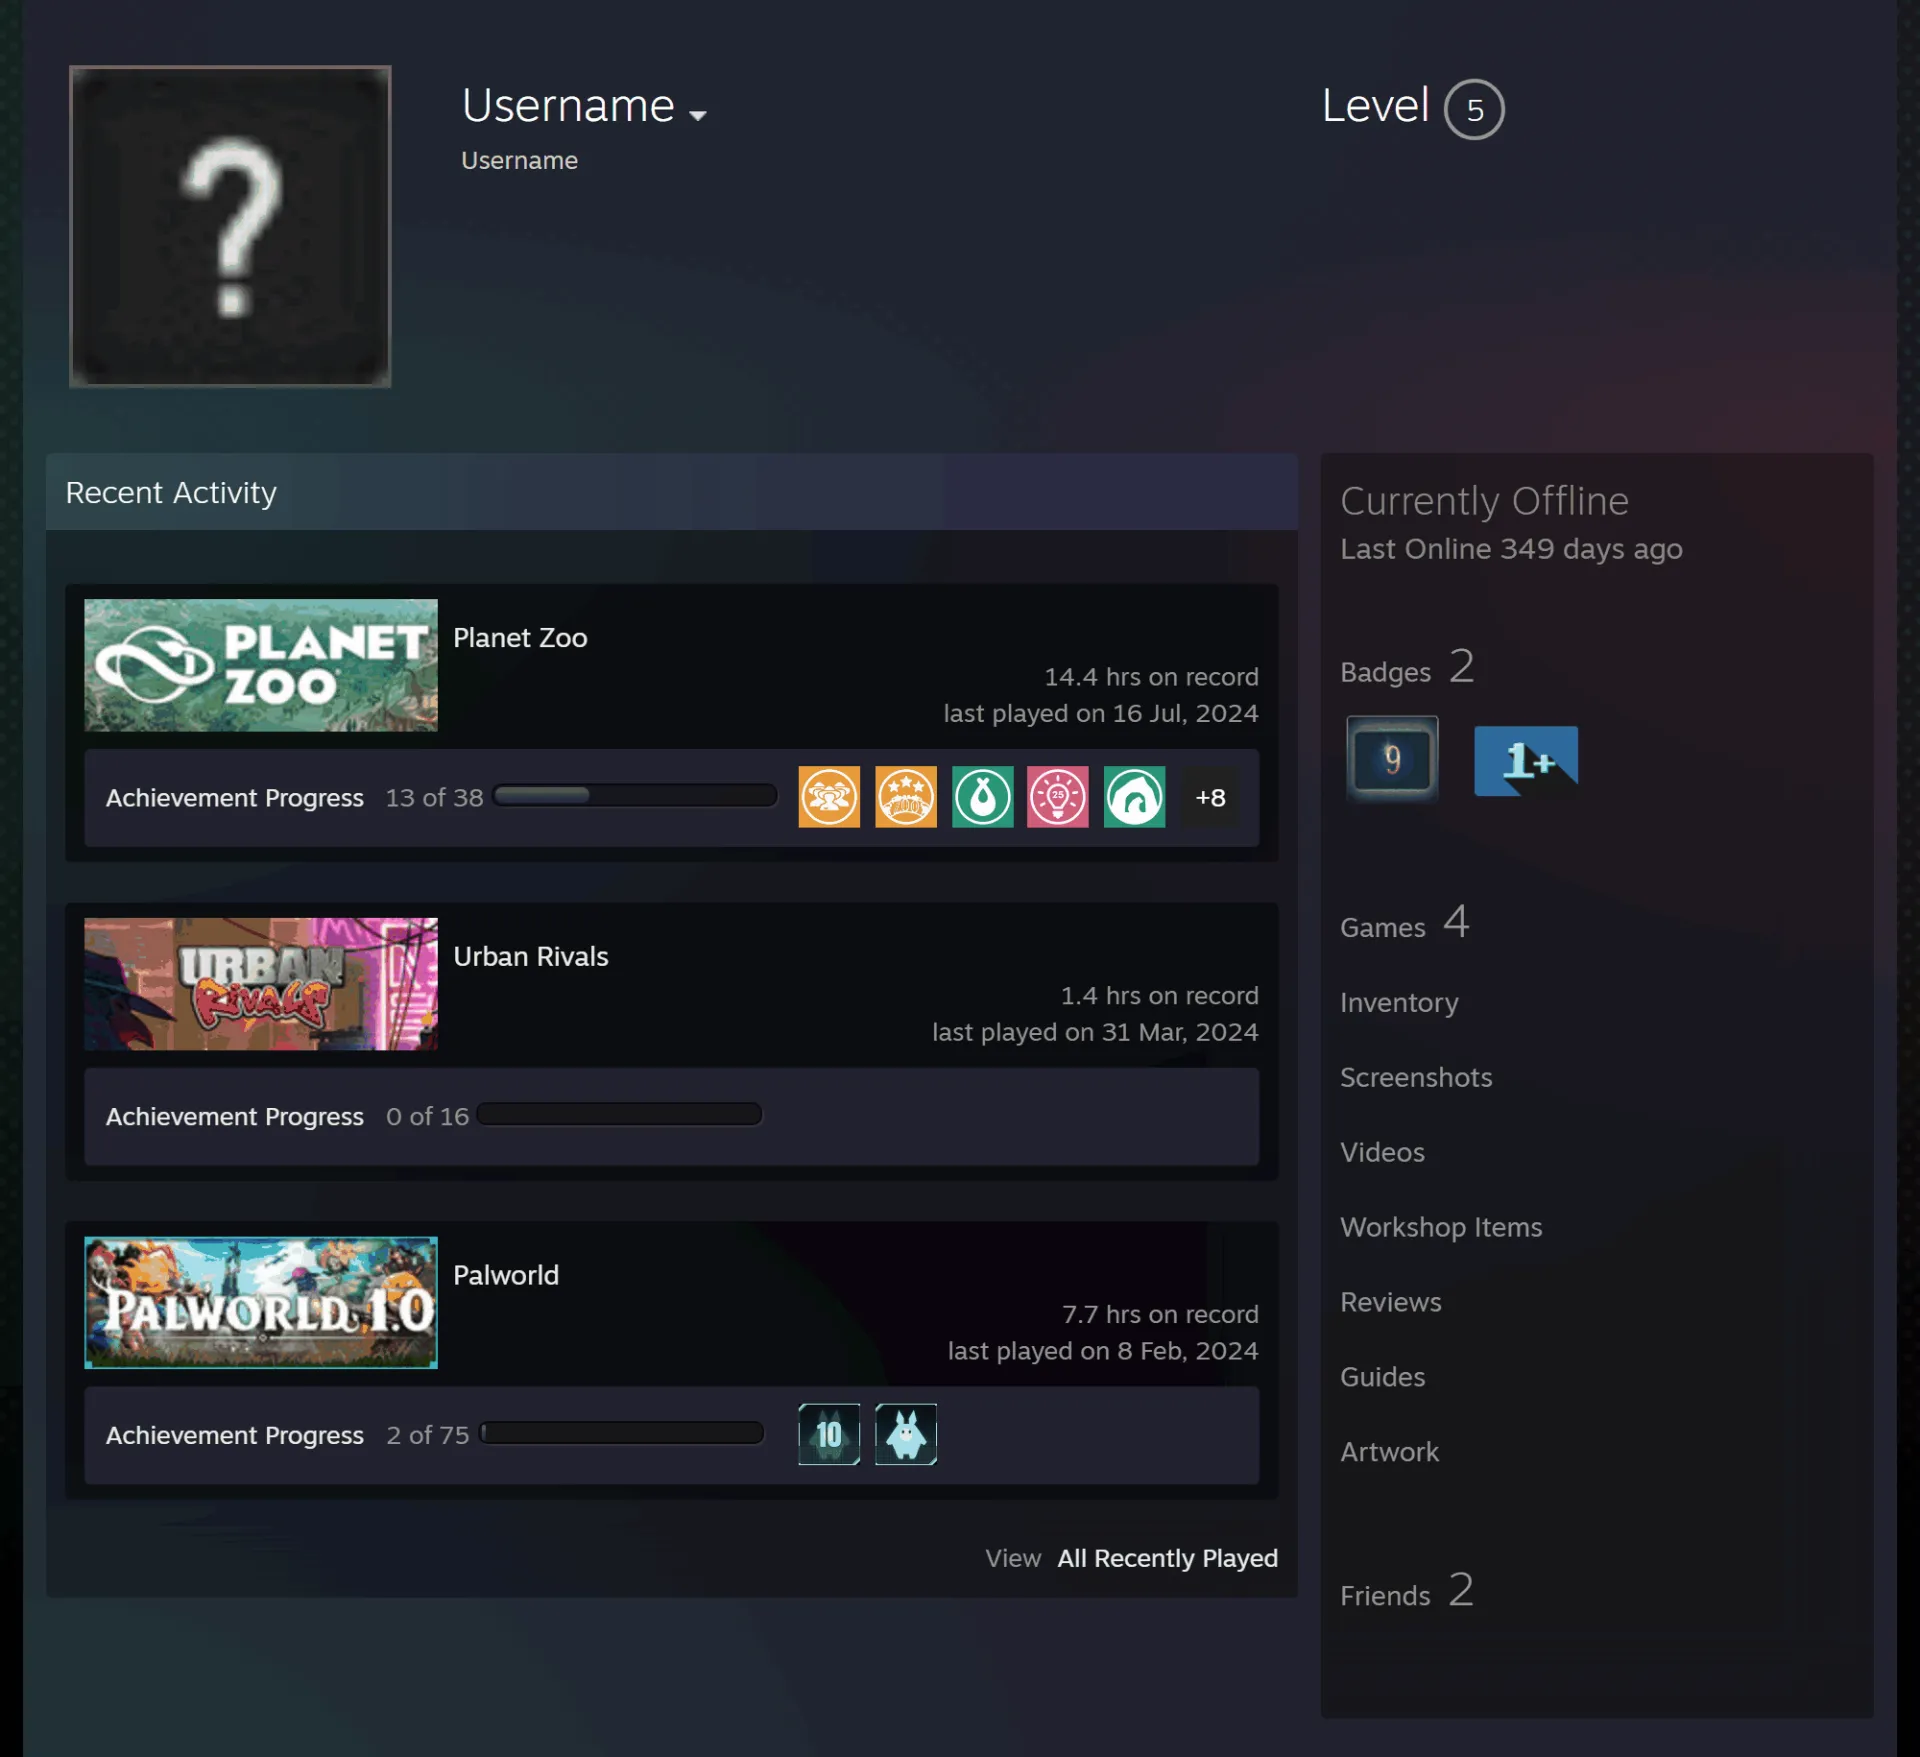Click the Level label text
Screen dimensions: 1920x1757
pos(1375,105)
